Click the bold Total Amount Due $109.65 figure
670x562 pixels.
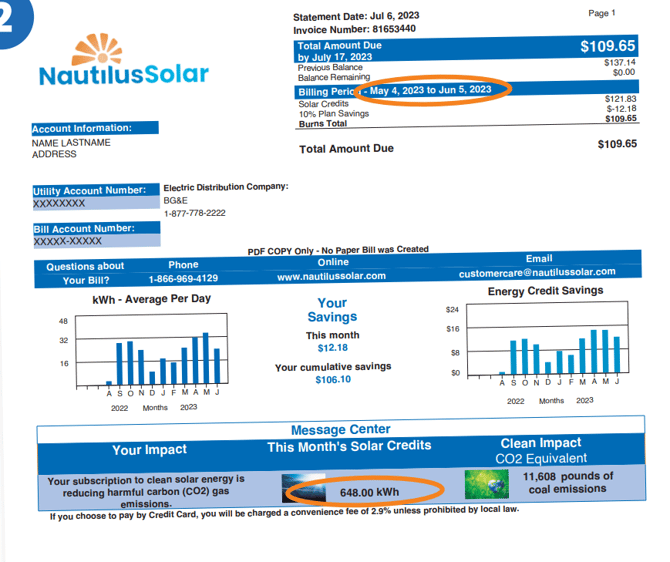[617, 144]
